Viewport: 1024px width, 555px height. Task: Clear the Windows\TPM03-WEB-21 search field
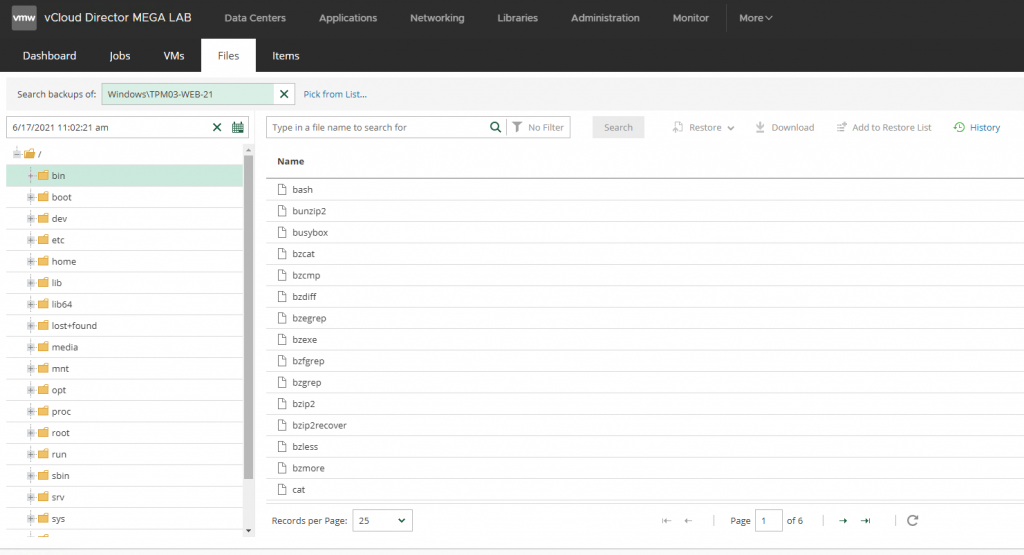click(284, 94)
